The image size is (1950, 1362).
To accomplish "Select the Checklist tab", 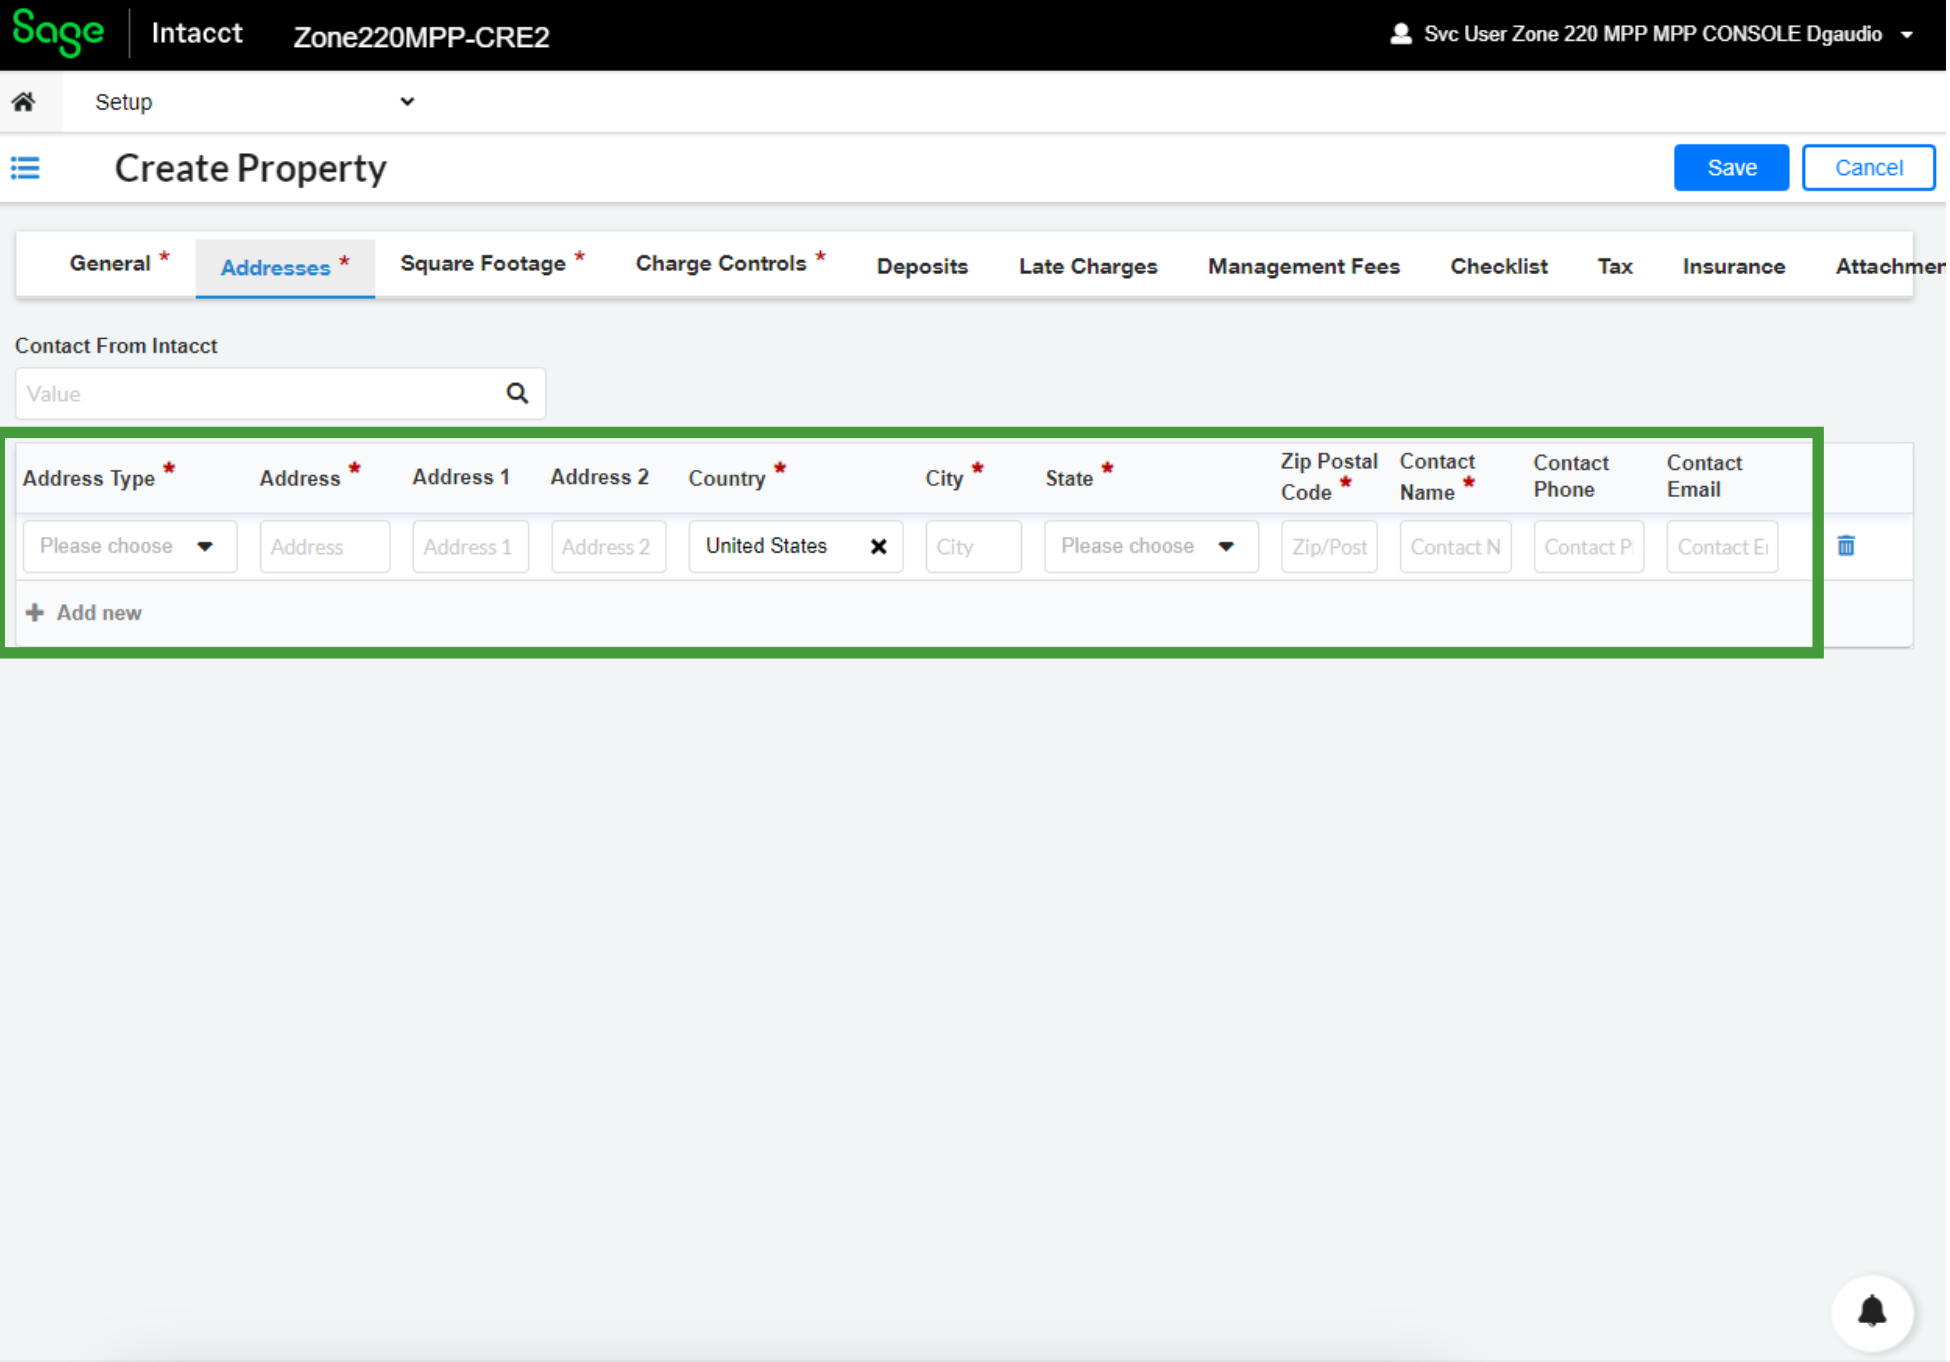I will coord(1499,267).
